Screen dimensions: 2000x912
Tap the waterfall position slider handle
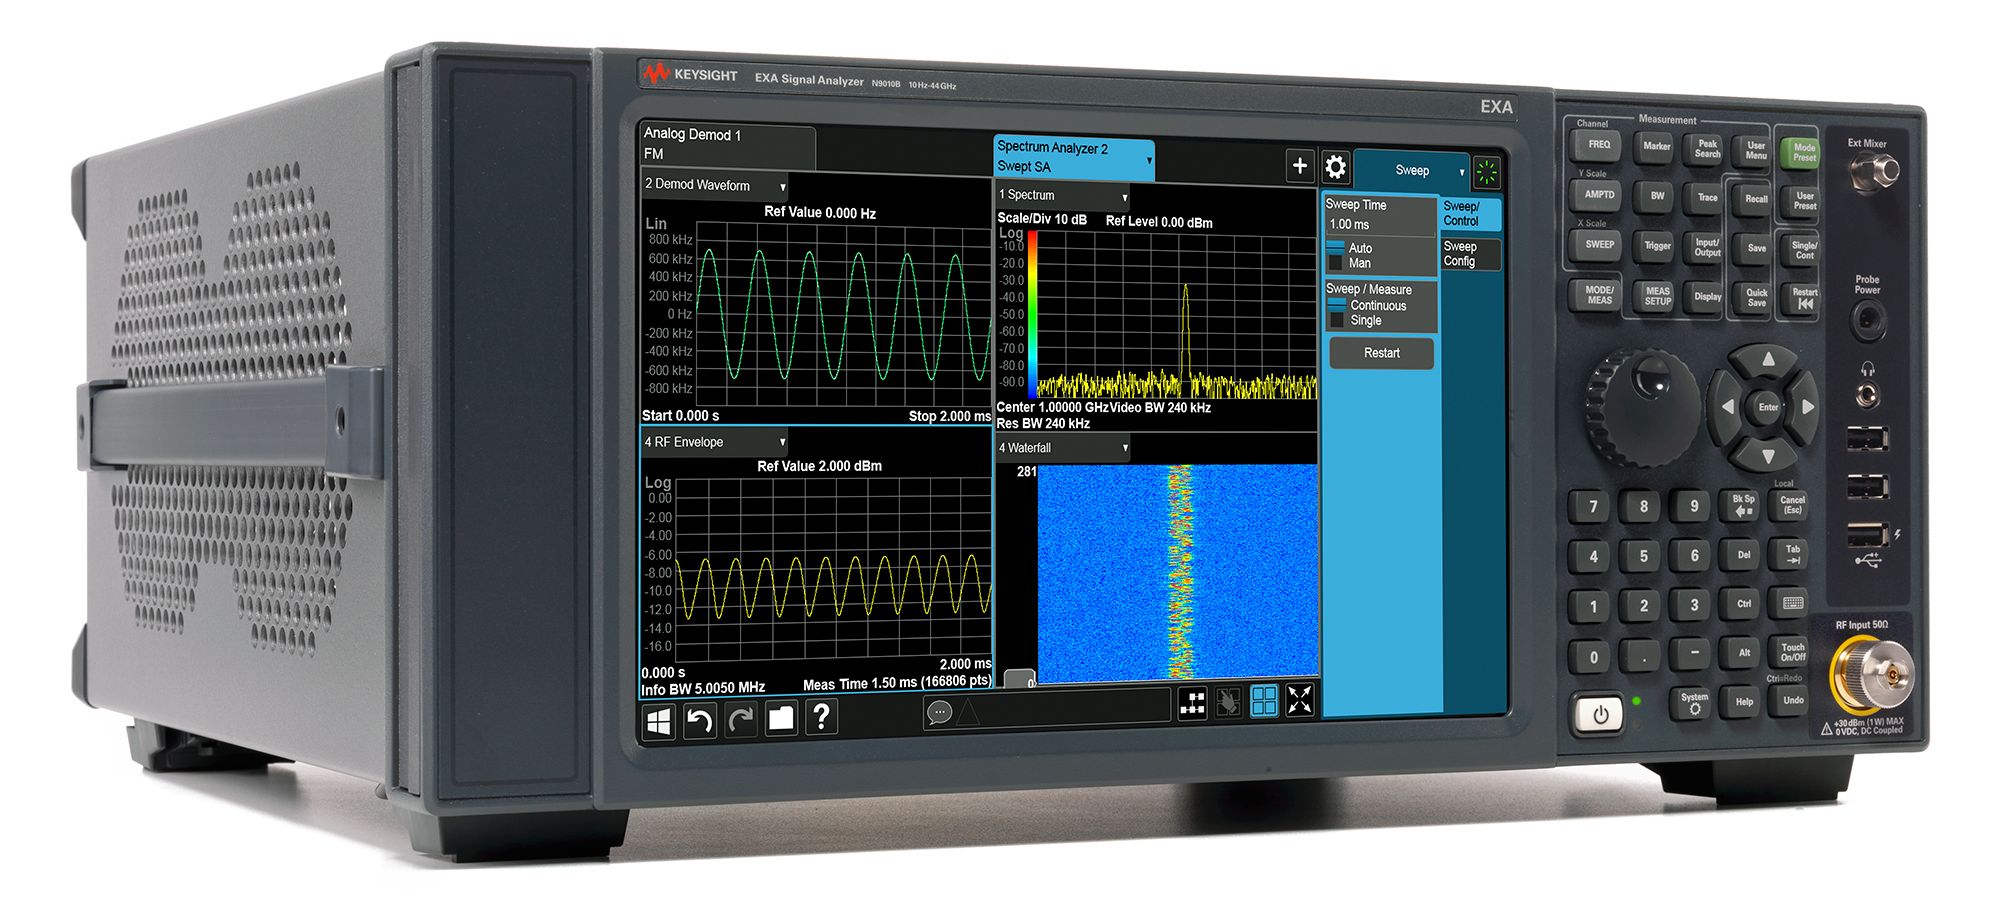click(x=1019, y=679)
